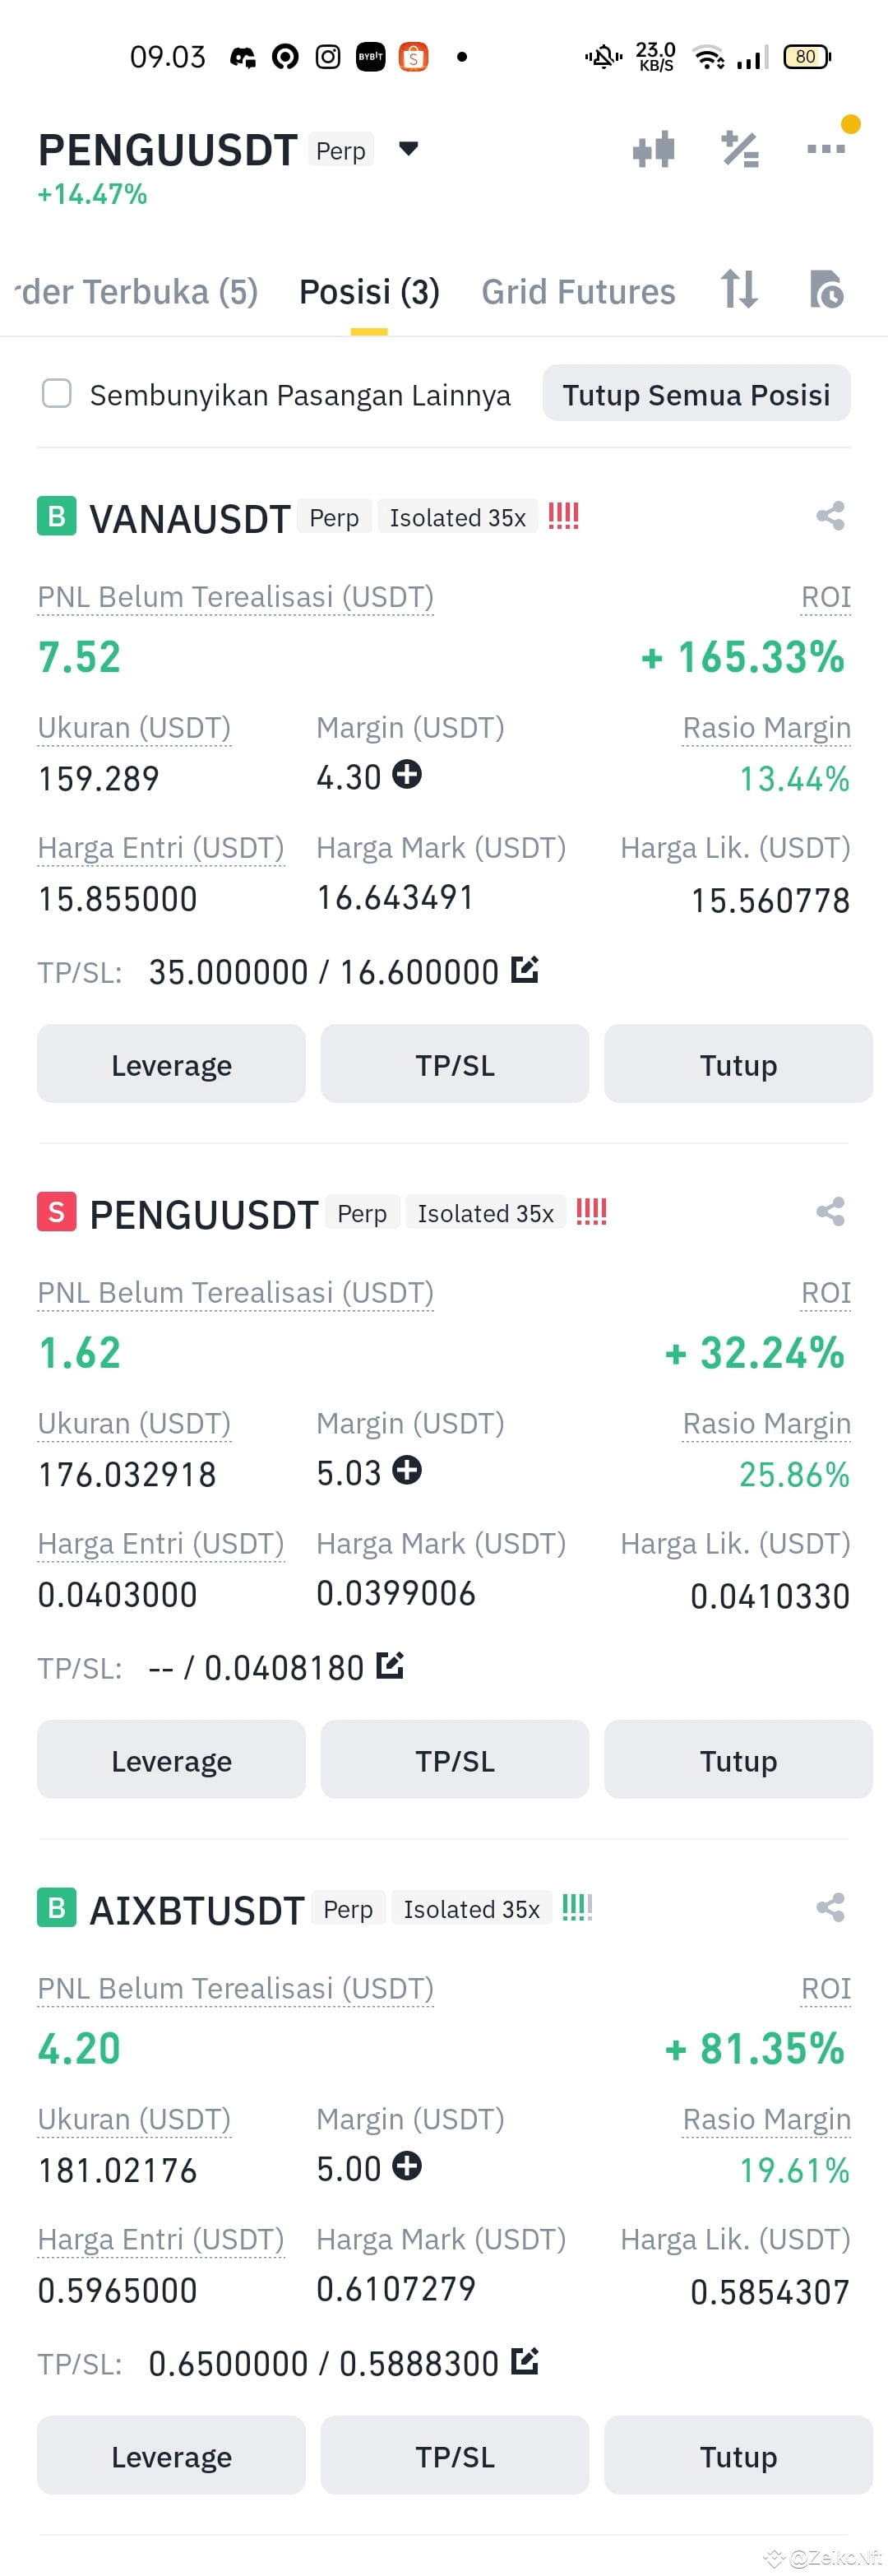Open the candlestick chart icon
This screenshot has width=888, height=2576.
[653, 150]
